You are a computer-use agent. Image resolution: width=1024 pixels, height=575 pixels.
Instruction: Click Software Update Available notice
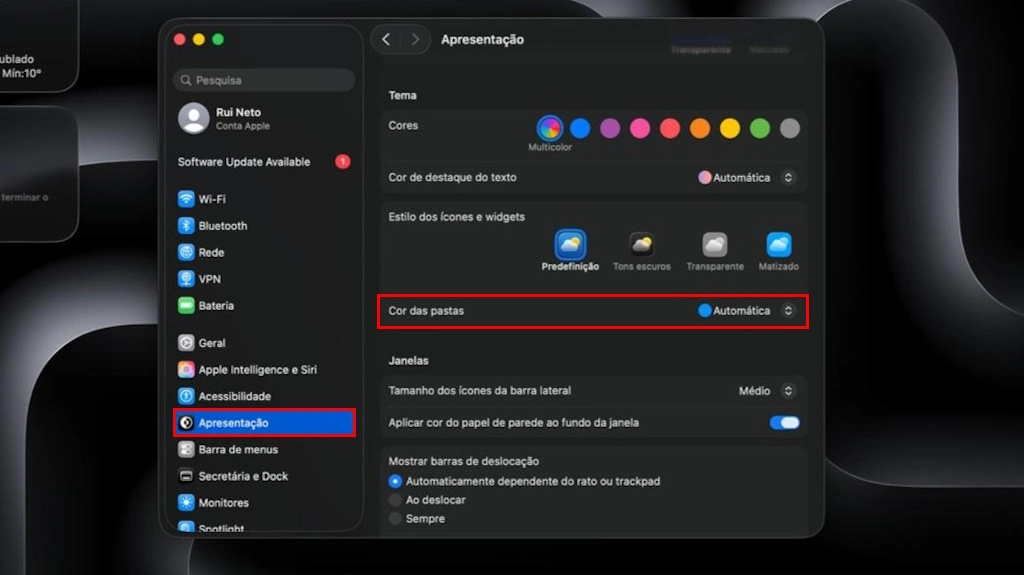coord(244,162)
